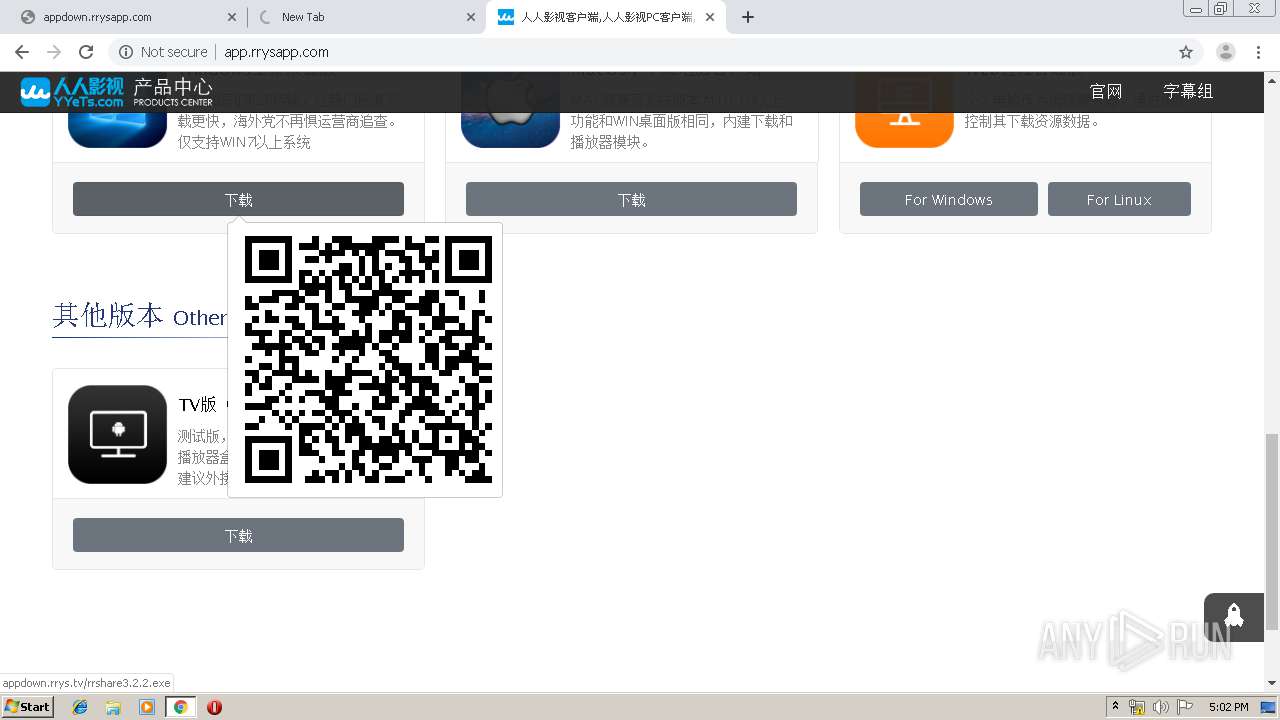Close the appdown.rrysapp.com tab
This screenshot has width=1280, height=720.
pos(232,17)
